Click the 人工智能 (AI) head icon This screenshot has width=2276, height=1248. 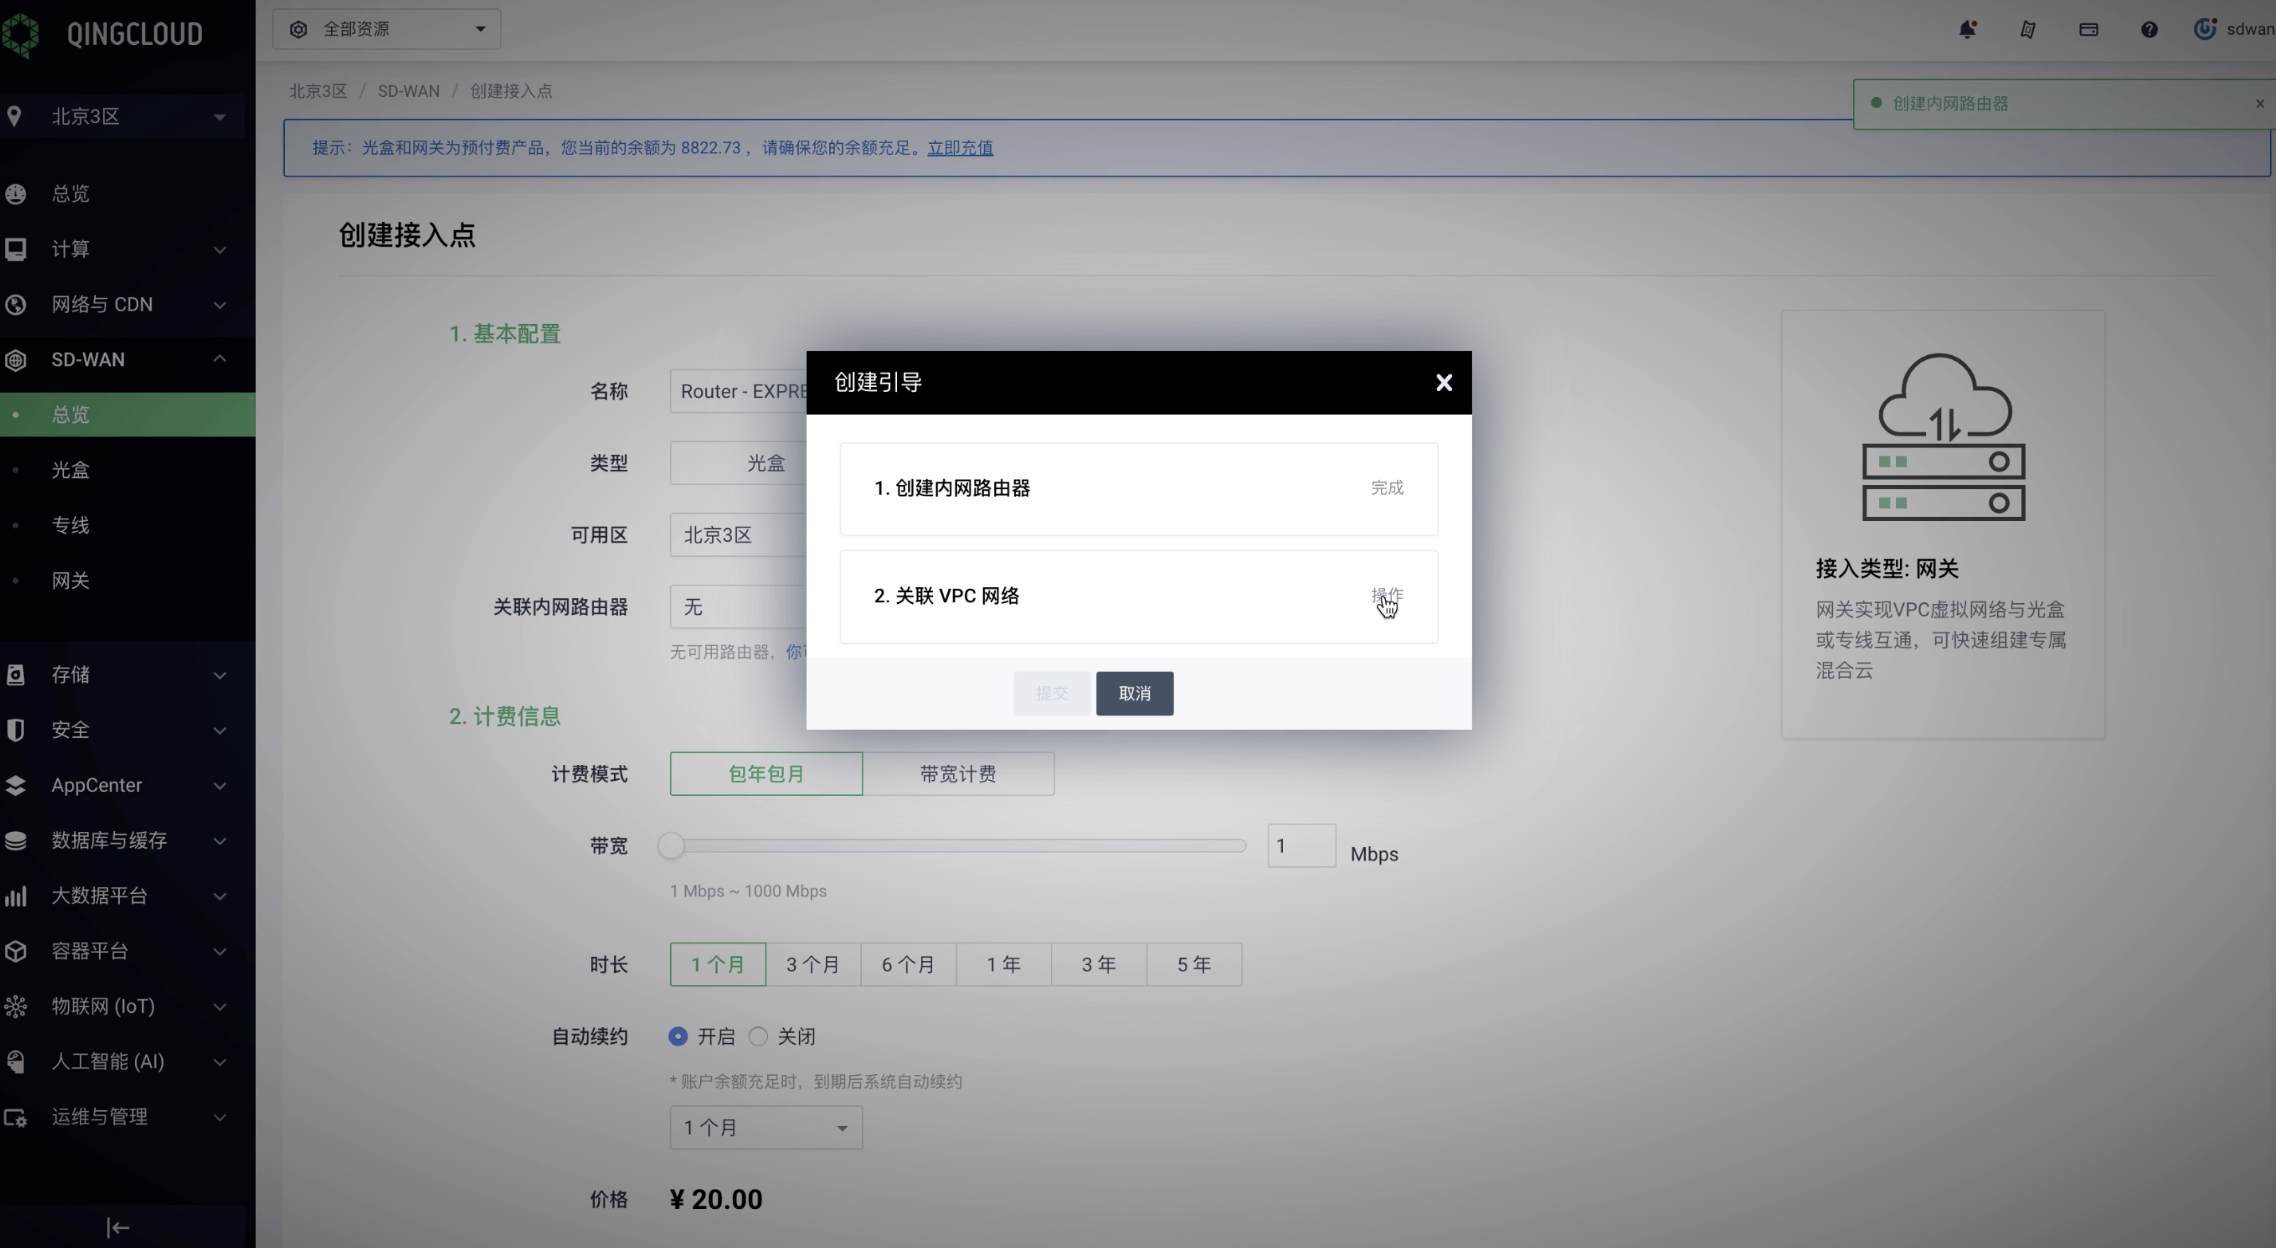point(16,1062)
